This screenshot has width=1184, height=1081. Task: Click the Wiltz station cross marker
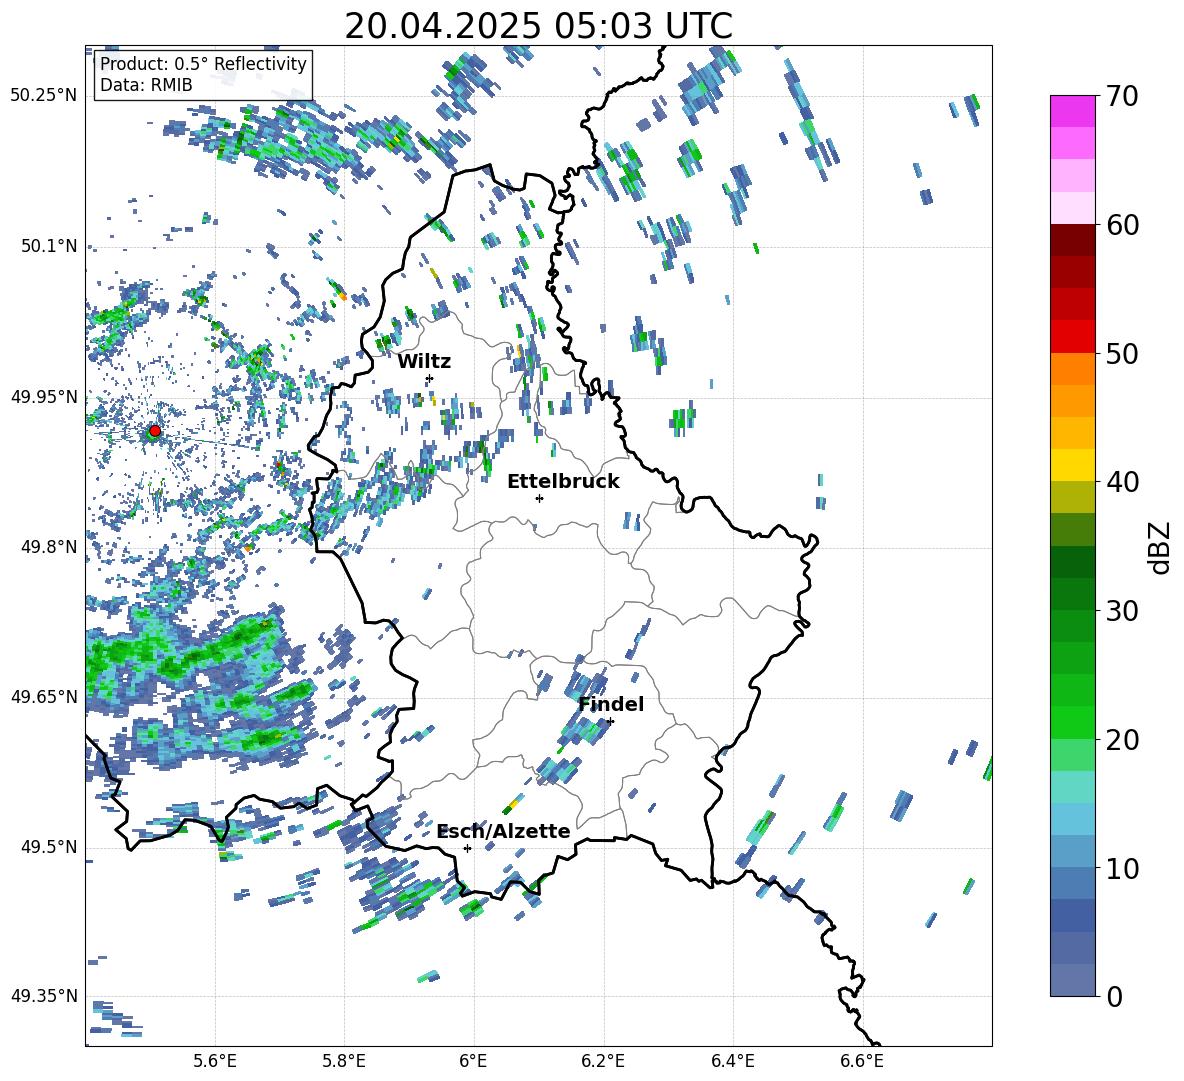430,378
